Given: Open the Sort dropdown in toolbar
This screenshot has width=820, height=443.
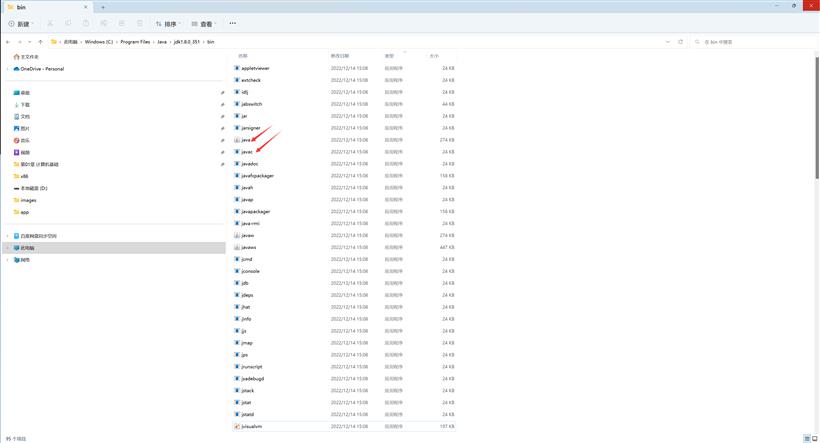Looking at the screenshot, I should point(168,24).
